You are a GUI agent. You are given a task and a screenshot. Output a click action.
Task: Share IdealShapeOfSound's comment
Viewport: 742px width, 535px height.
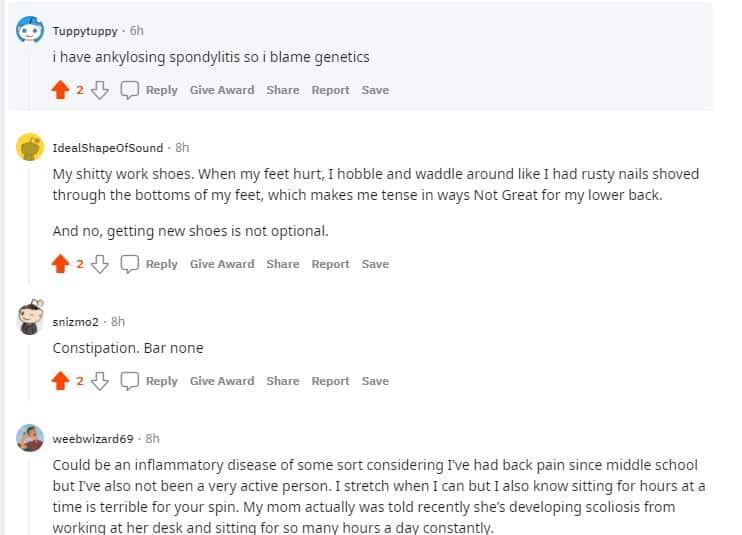point(282,264)
